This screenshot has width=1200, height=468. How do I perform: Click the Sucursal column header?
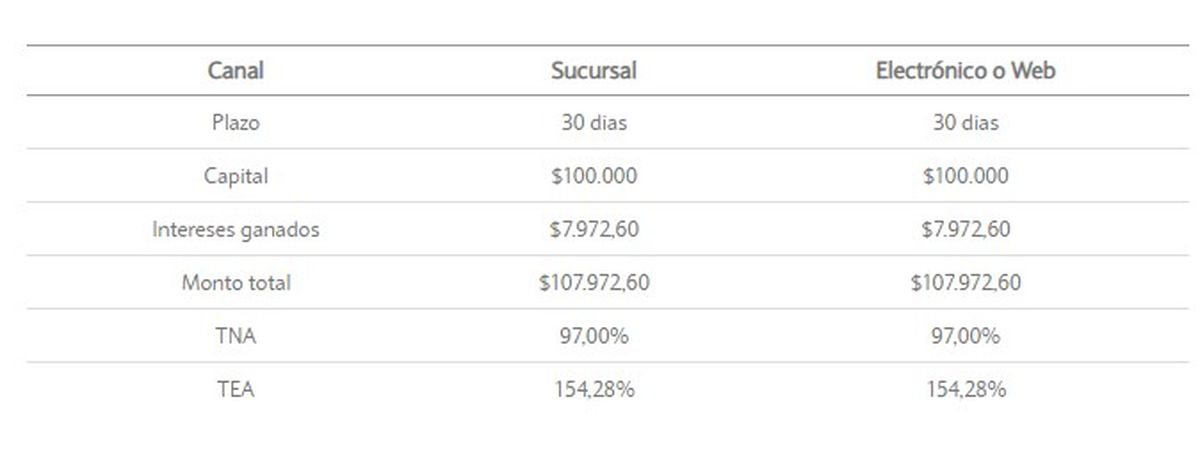click(593, 71)
